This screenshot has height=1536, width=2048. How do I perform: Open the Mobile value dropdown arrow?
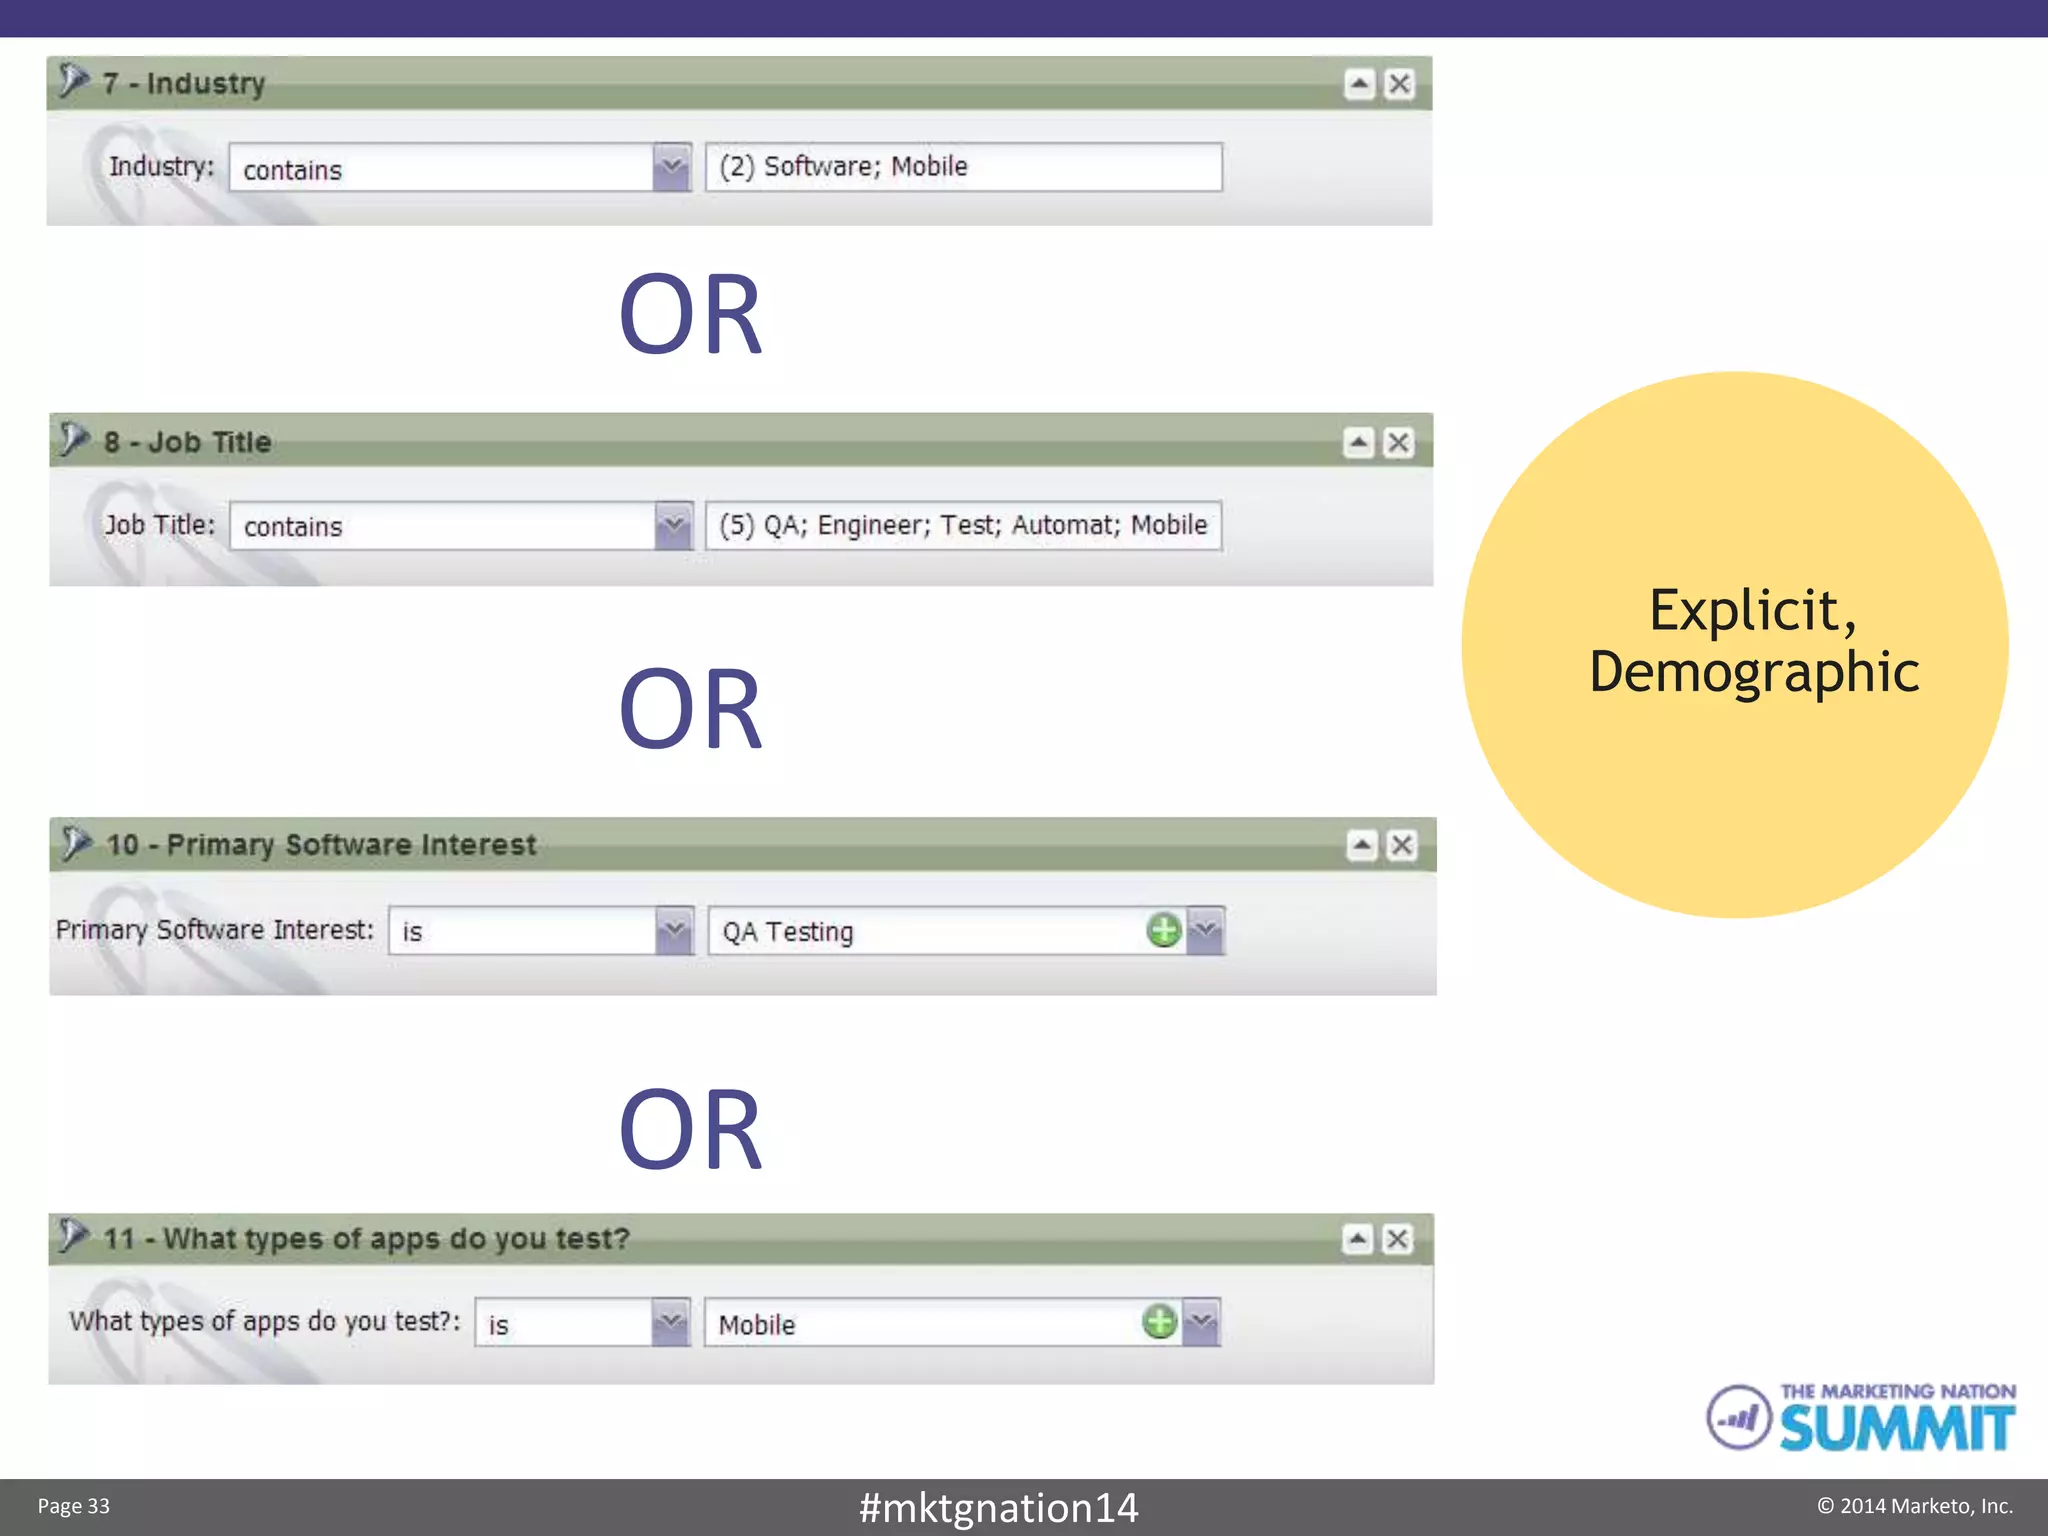(x=1202, y=1323)
